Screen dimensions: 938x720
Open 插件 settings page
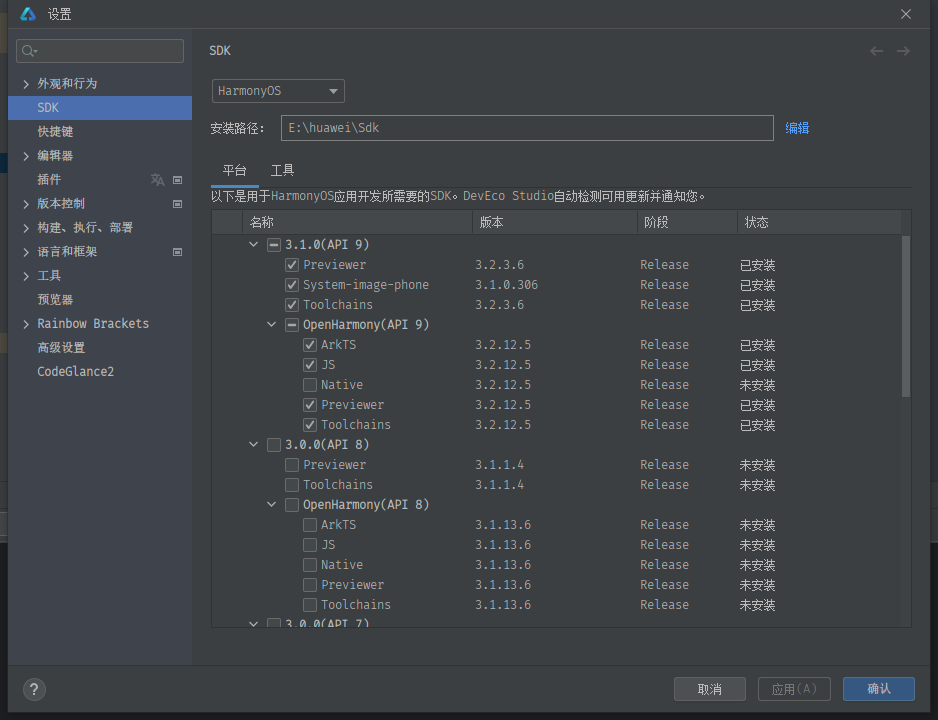pos(49,179)
